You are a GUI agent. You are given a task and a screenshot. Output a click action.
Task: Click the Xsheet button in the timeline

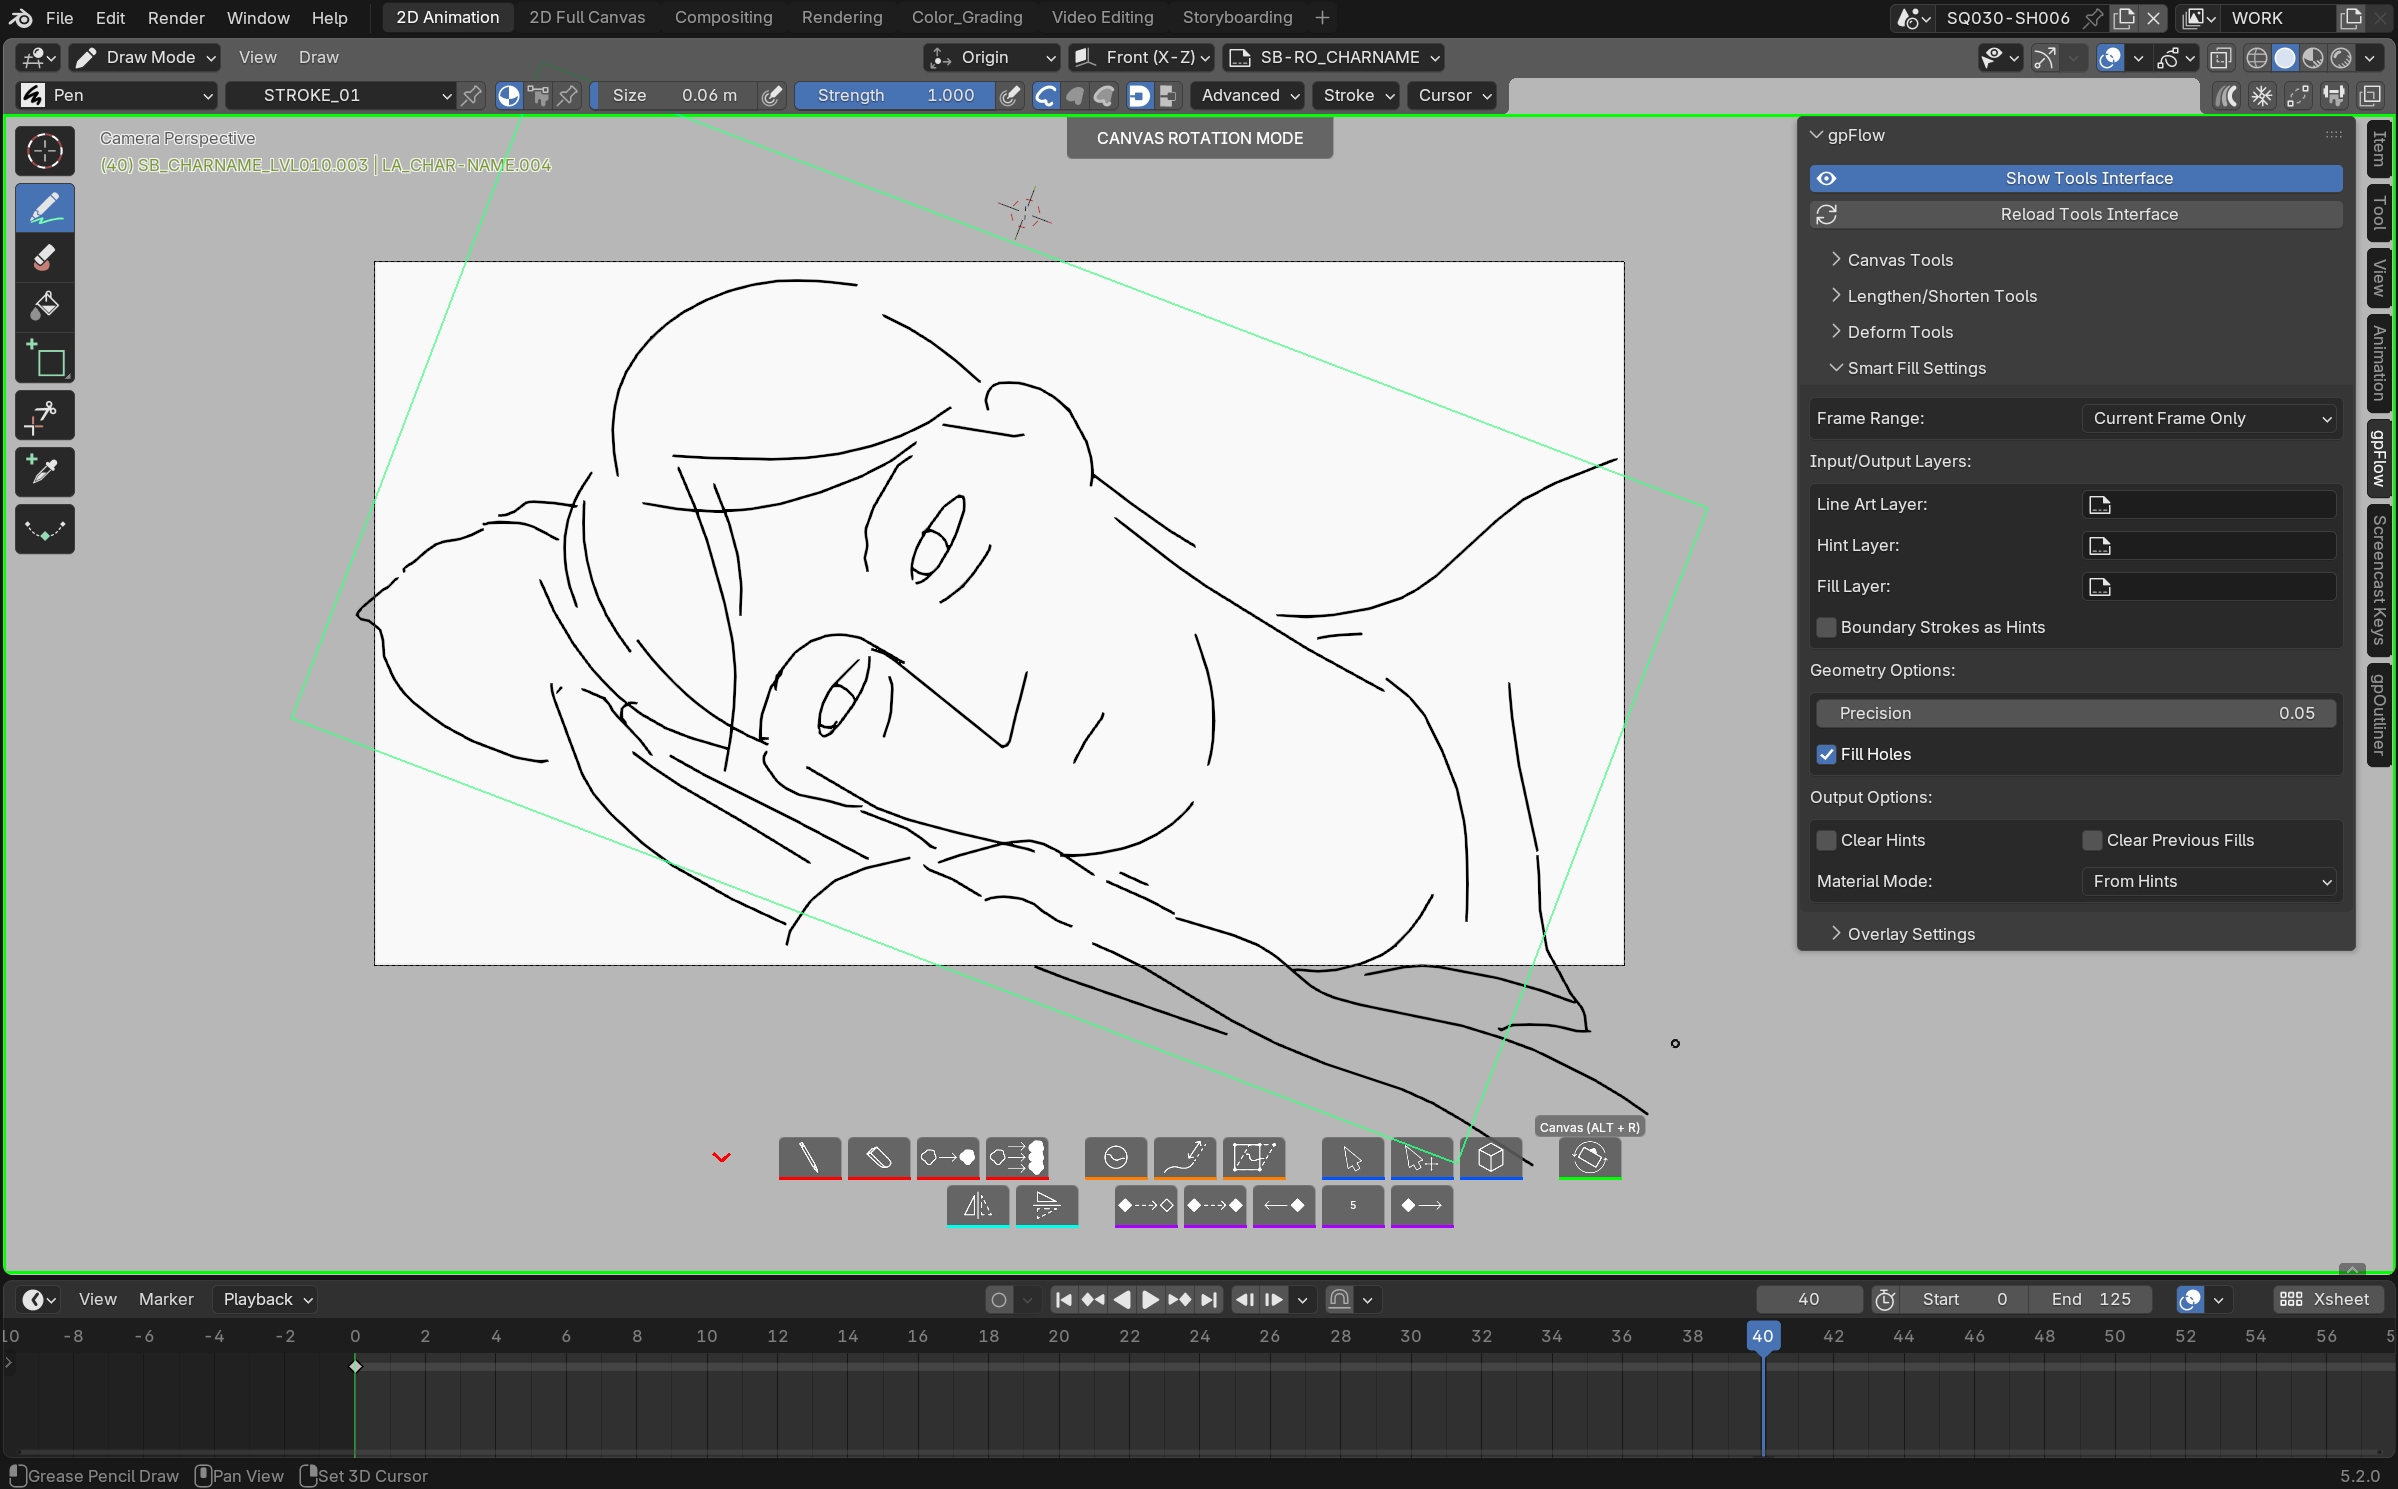point(2325,1299)
